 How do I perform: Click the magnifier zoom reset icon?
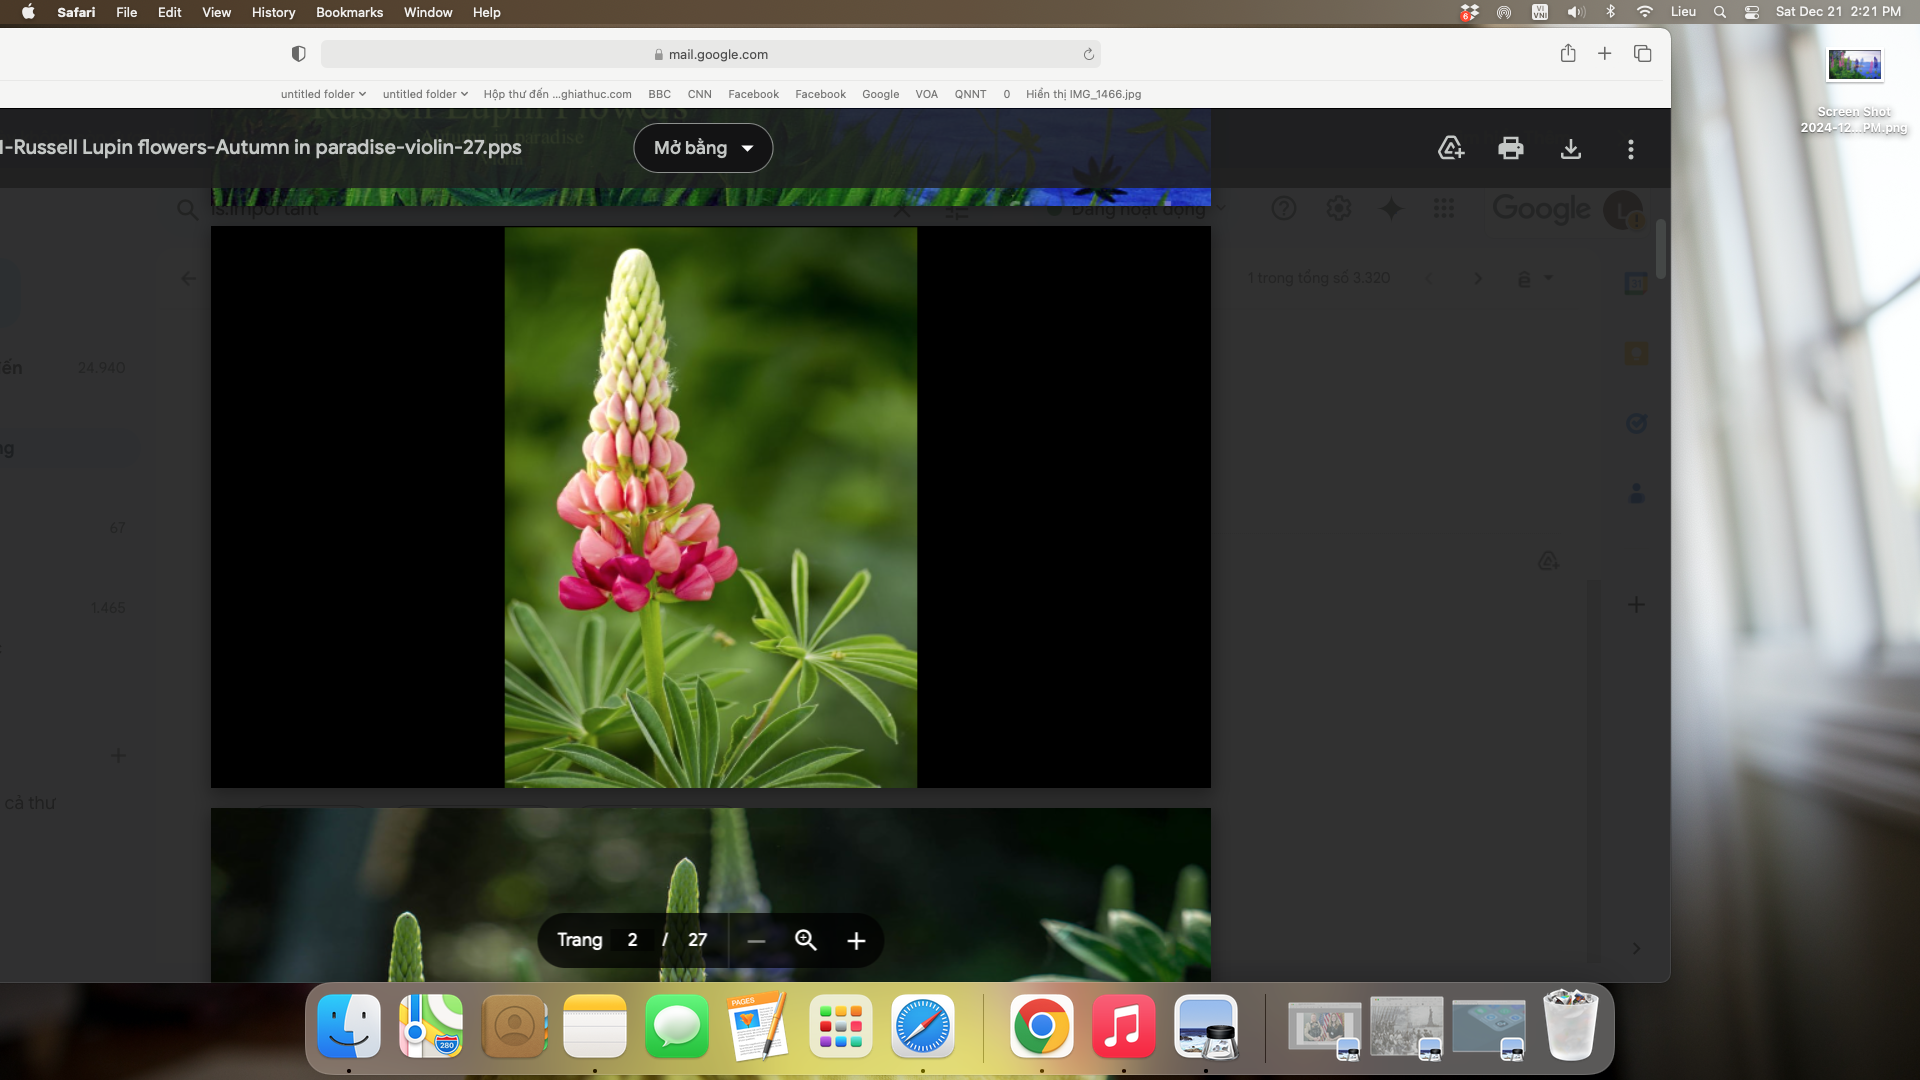(x=806, y=940)
